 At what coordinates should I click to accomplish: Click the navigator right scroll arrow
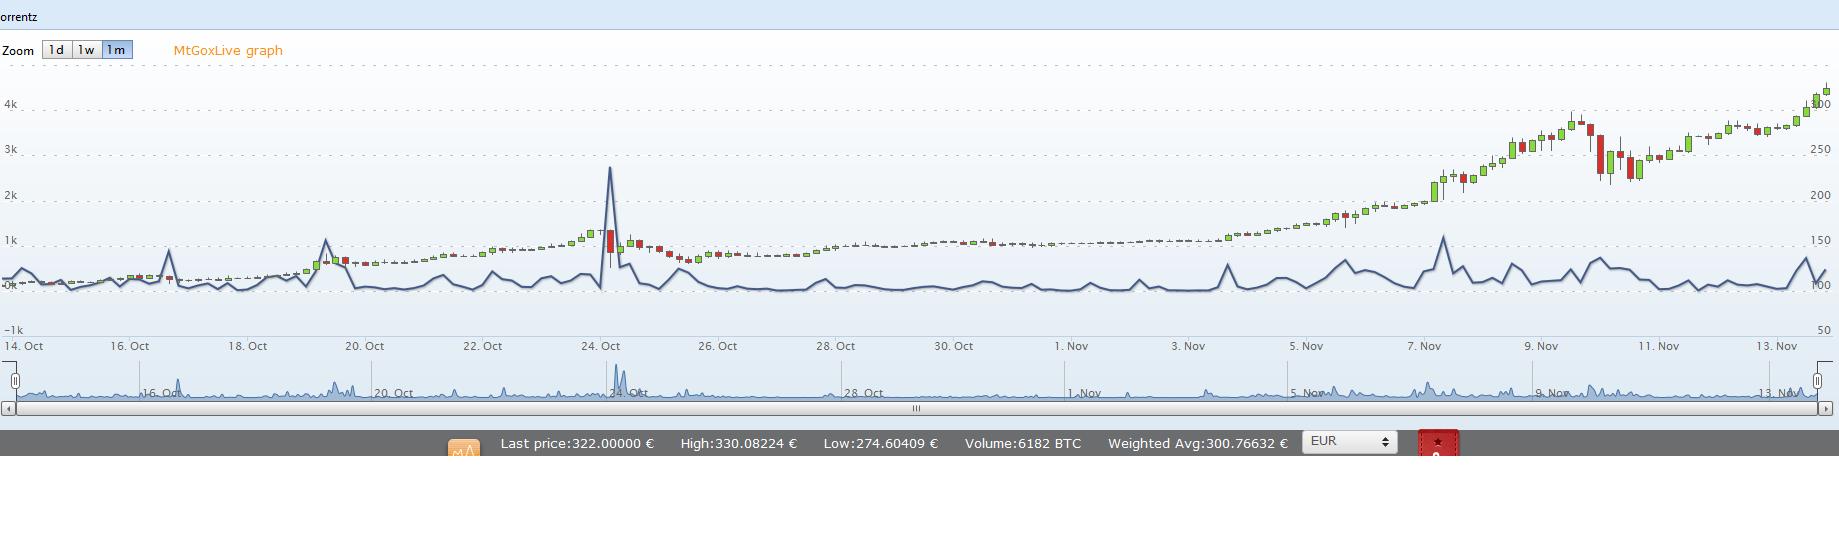tap(1825, 408)
